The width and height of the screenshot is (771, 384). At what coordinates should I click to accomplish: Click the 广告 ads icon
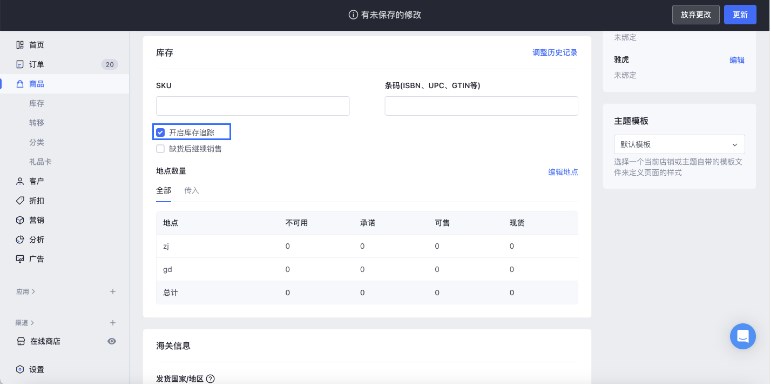(20, 259)
